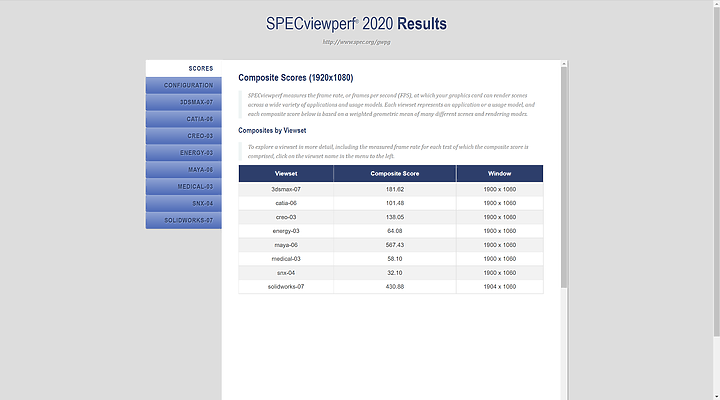Click the score value 64.08
This screenshot has width=720, height=400.
[x=395, y=231]
